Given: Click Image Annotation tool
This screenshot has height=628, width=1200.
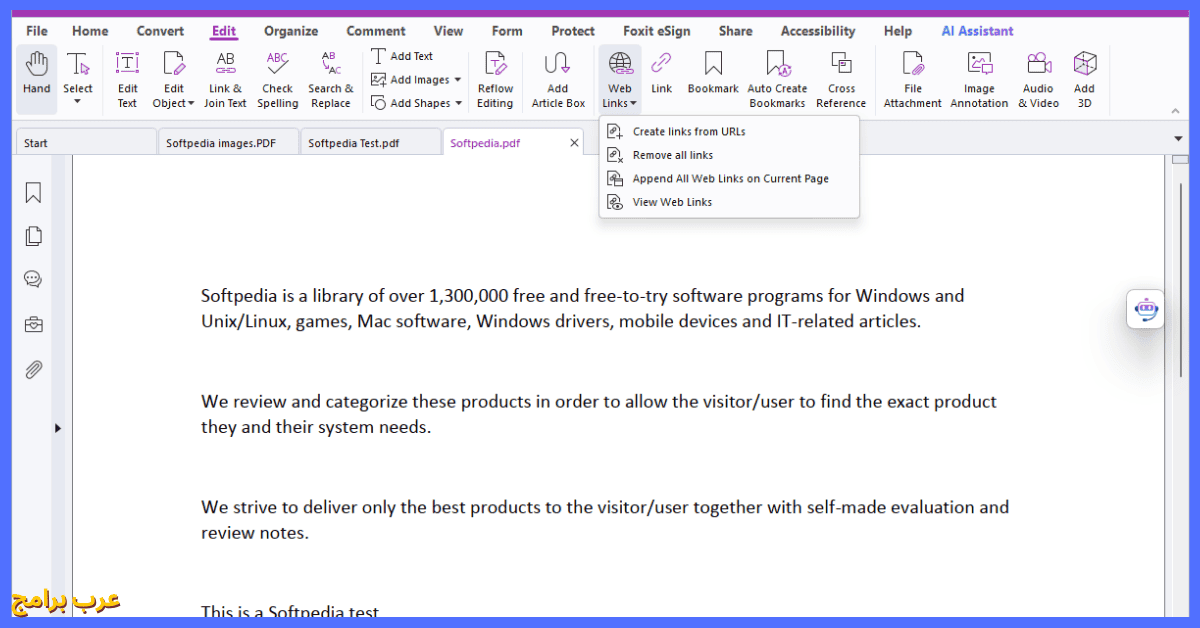Looking at the screenshot, I should tap(979, 78).
